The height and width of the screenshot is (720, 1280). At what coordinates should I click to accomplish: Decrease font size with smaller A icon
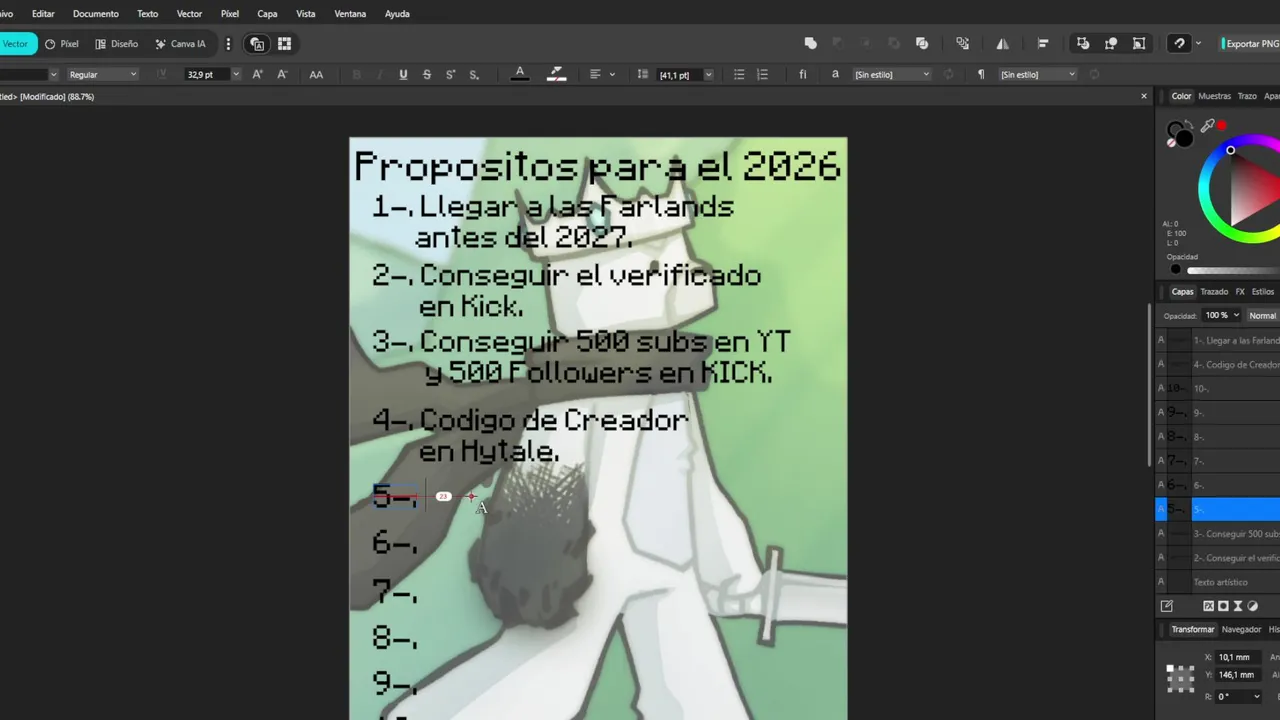[x=282, y=74]
